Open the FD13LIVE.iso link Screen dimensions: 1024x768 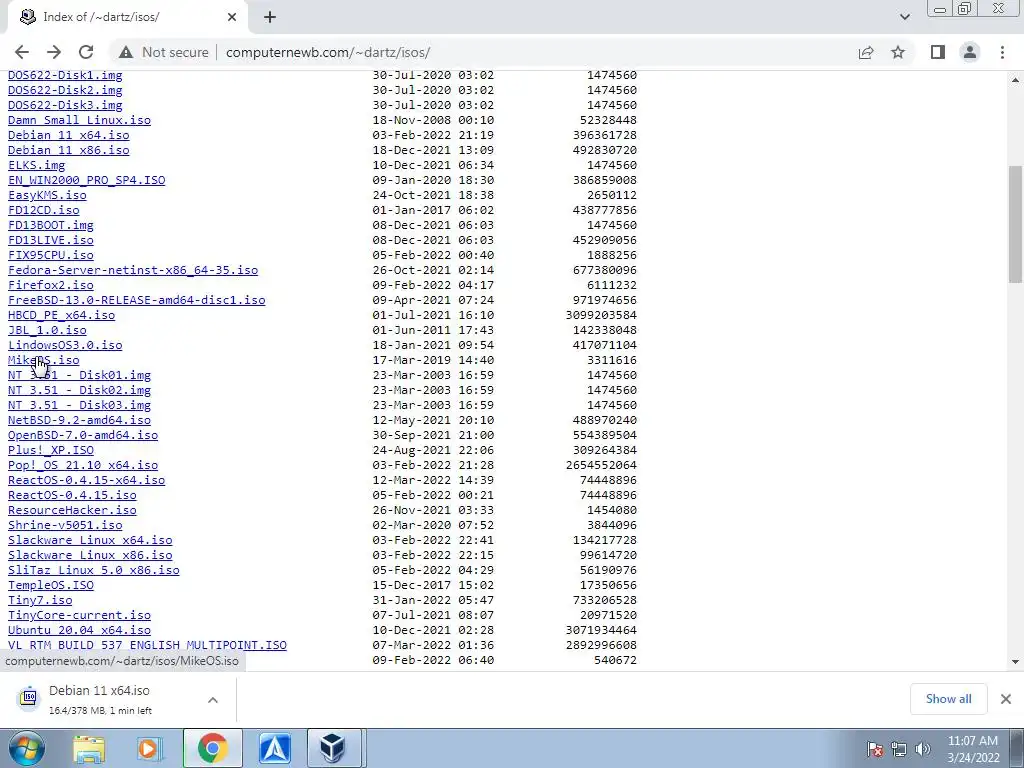click(50, 240)
